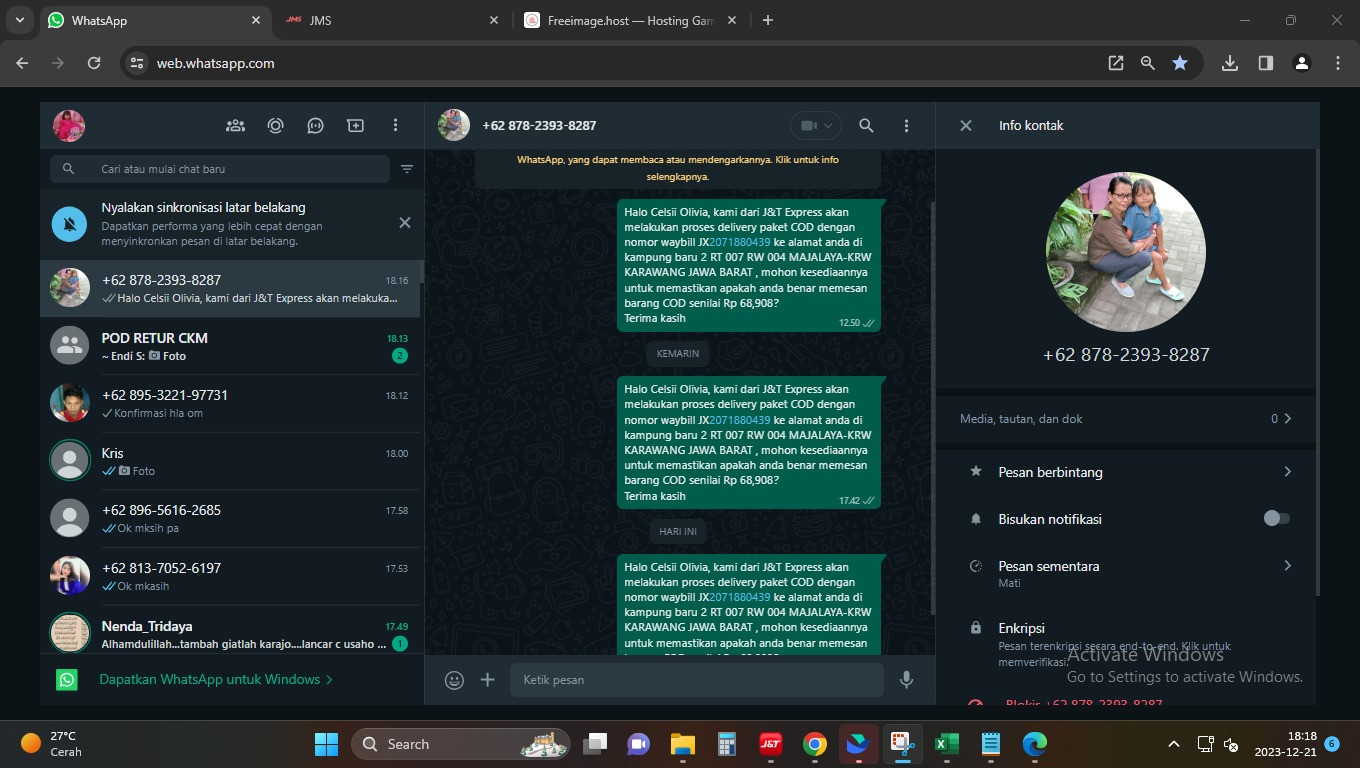Enlarge the contact profile photo
Screen dimensions: 1360x768
[1126, 251]
